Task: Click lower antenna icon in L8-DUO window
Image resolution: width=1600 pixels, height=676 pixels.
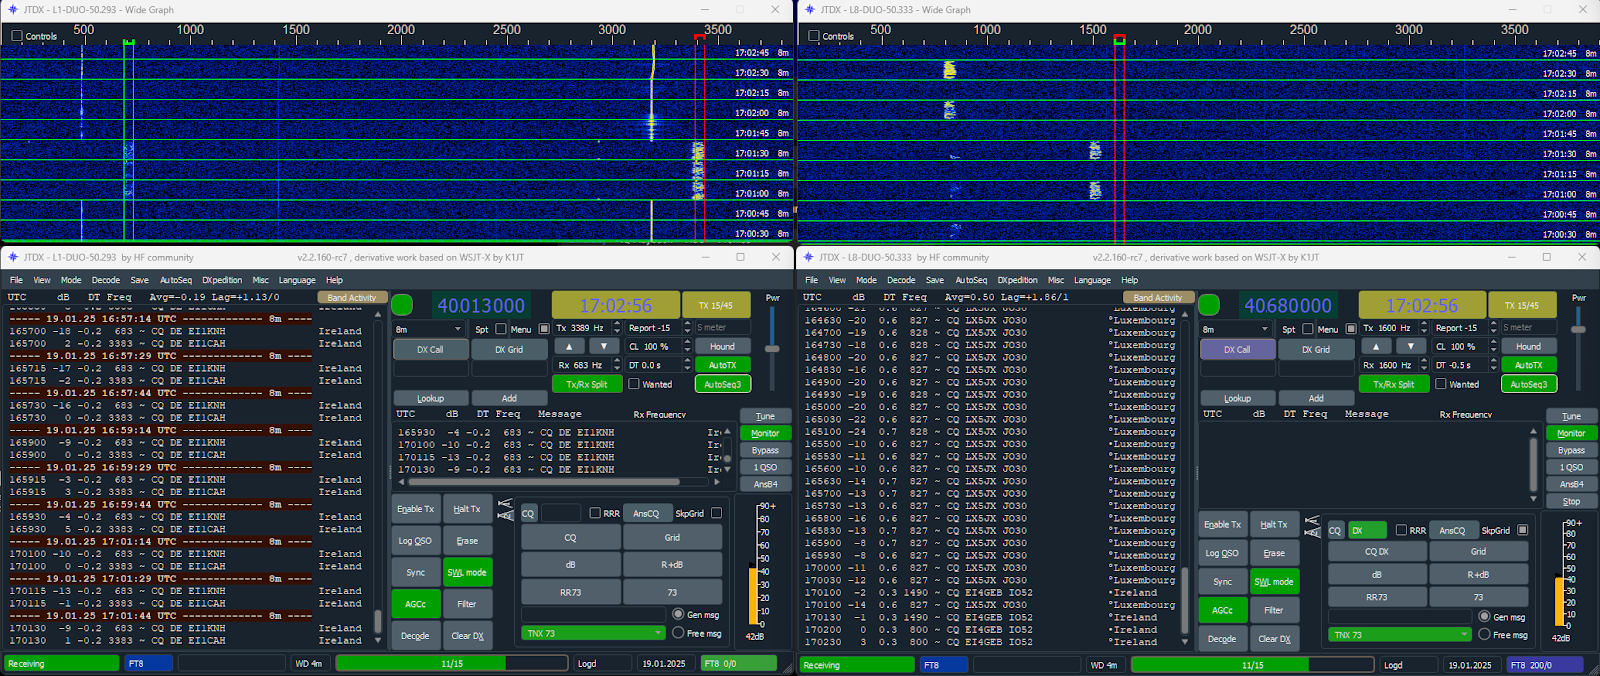Action: [1312, 533]
